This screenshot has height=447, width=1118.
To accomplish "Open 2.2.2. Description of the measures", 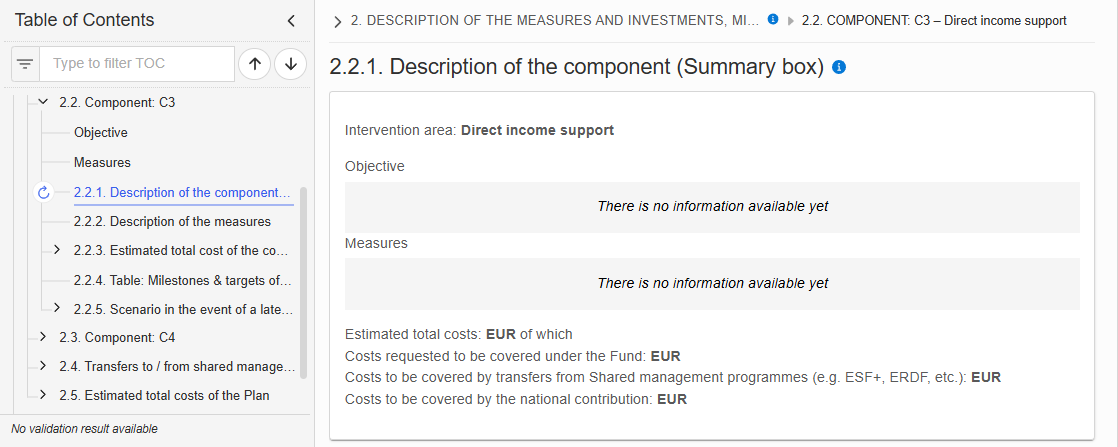I will pos(172,222).
